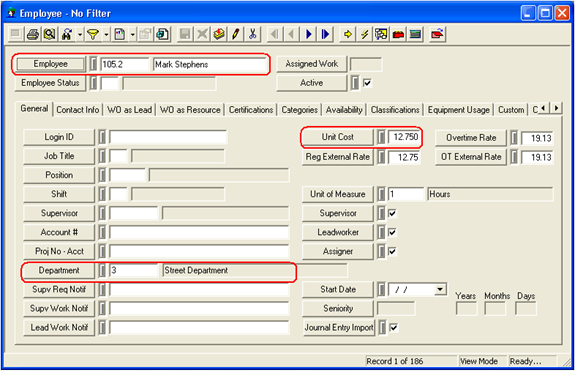Click the Job Title button
Viewport: 575px width, 371px height.
coord(59,156)
